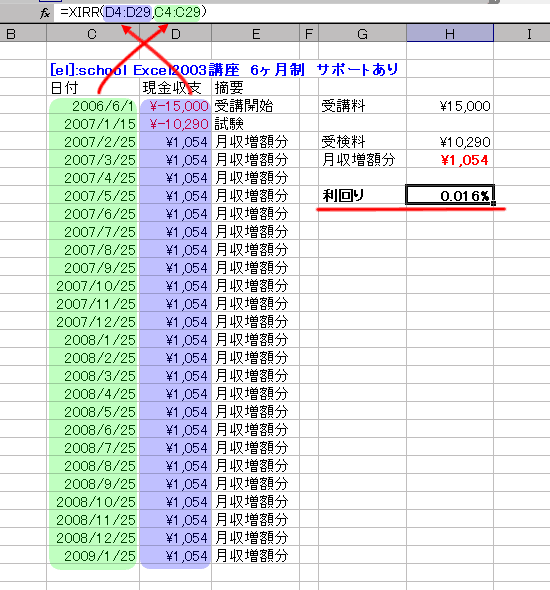Select date cell 2007/5/25
Viewport: 550px width, 590px height.
93,196
